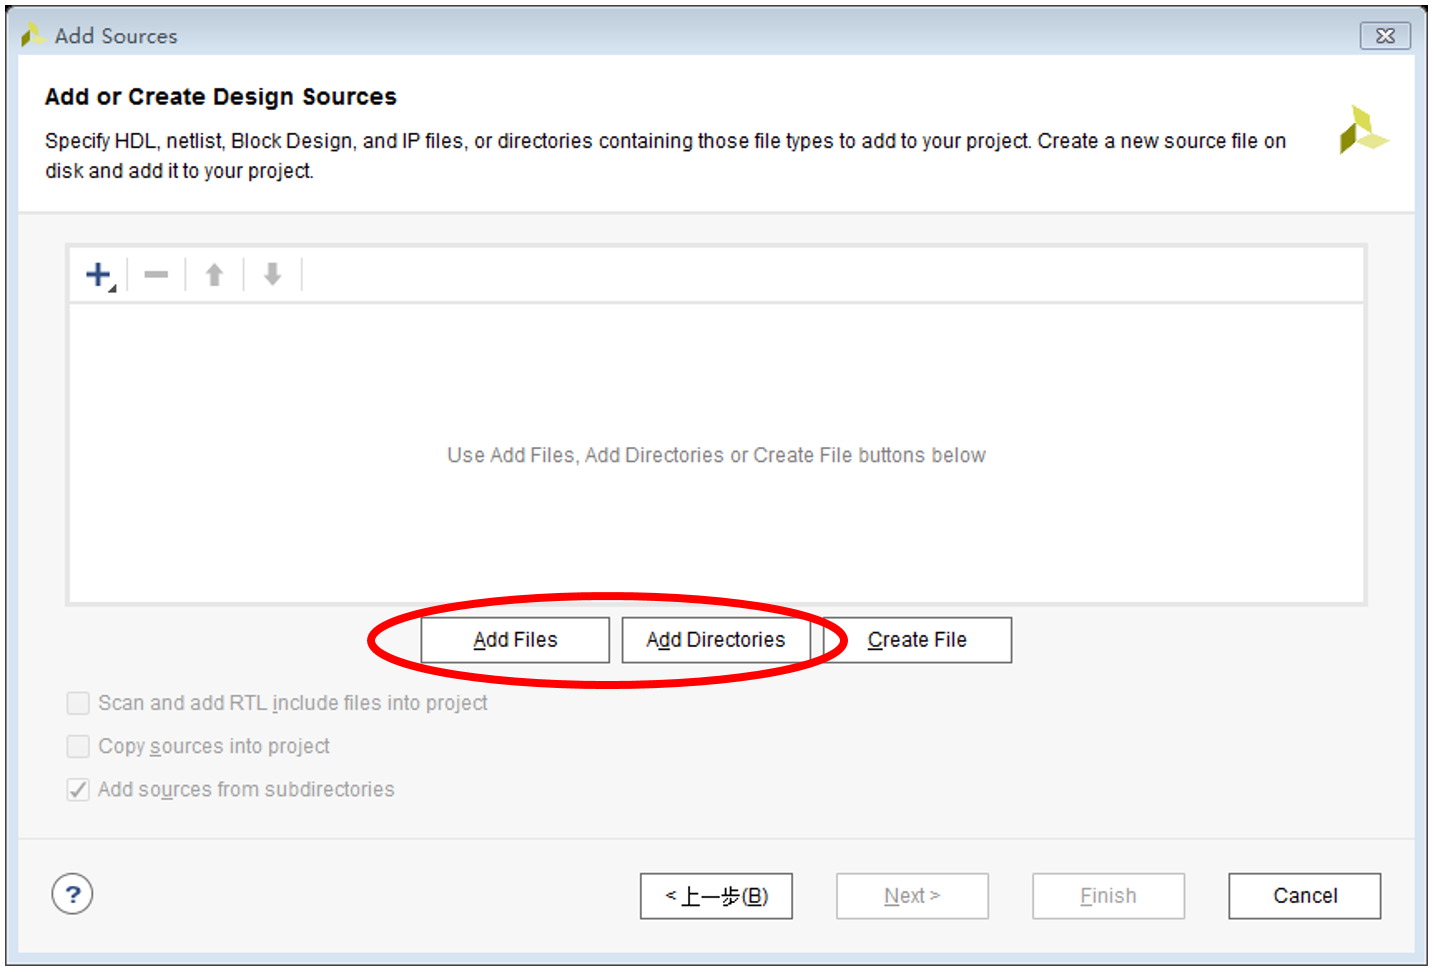Click the Vivado logo in the header
The image size is (1435, 972).
click(1362, 131)
